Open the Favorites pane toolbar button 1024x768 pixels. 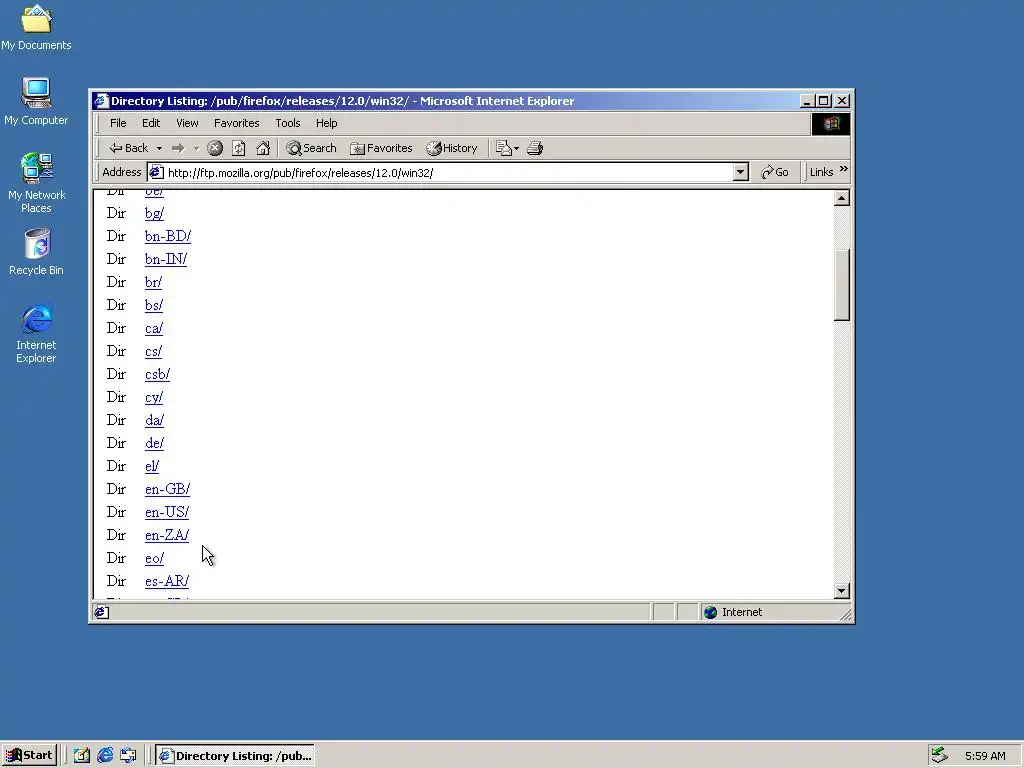381,148
